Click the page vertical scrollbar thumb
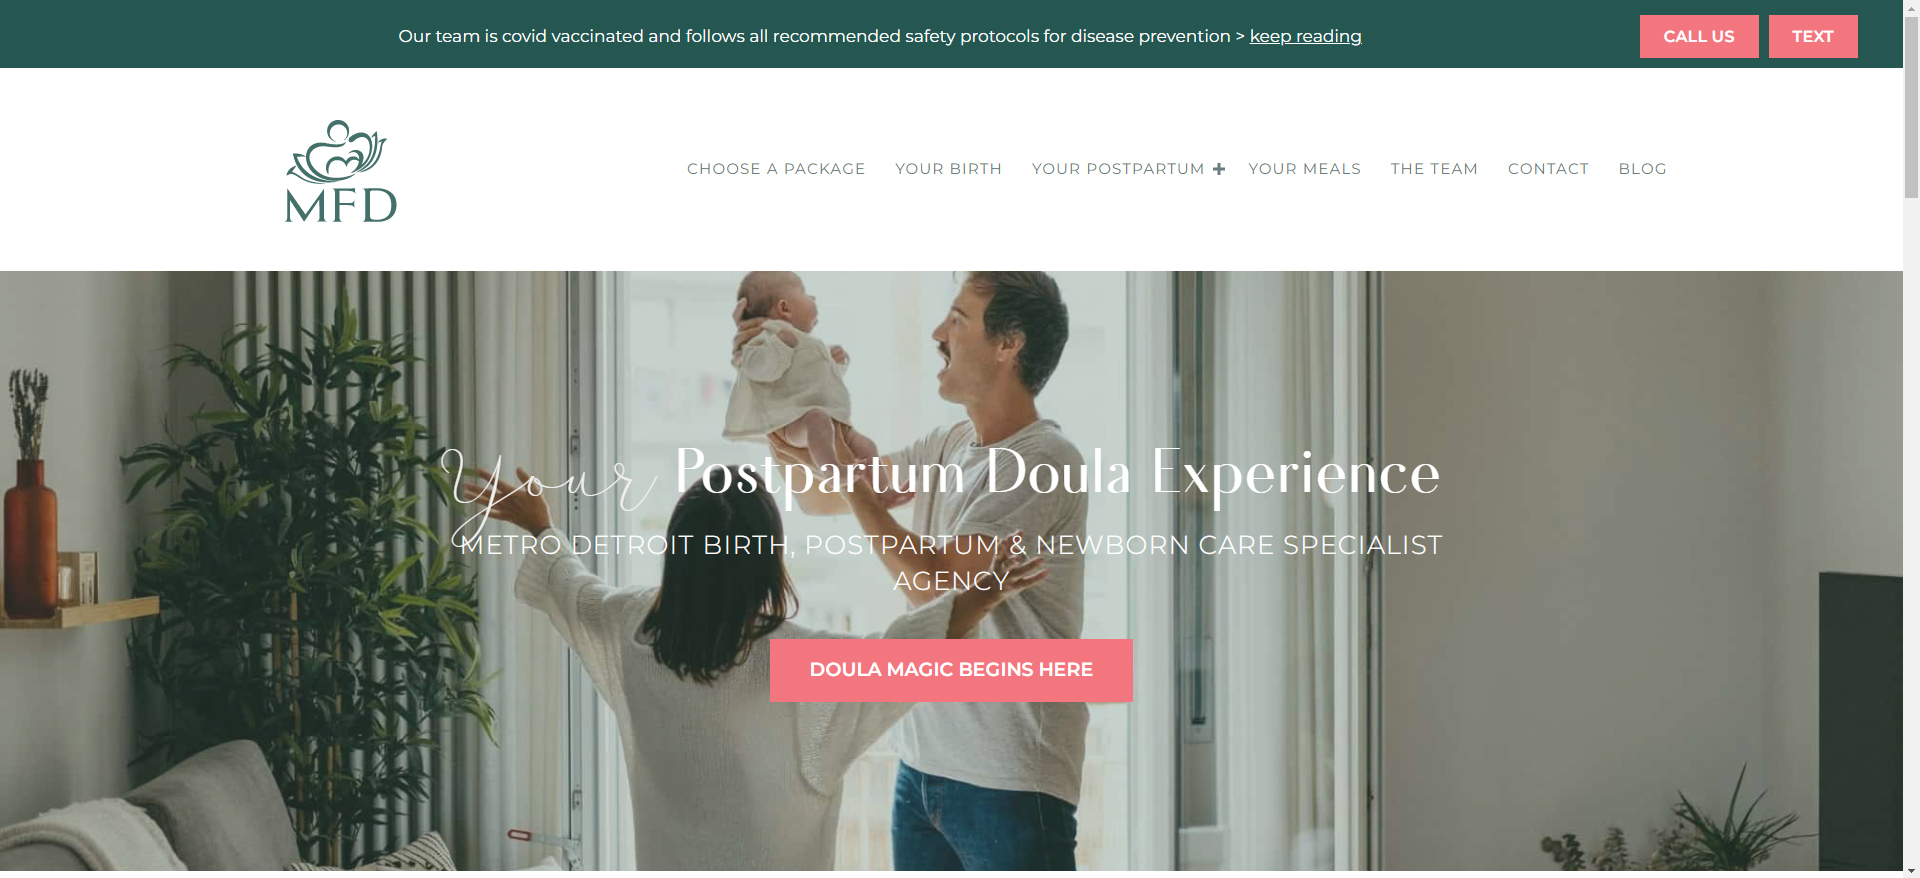The image size is (1920, 878). [x=1911, y=105]
